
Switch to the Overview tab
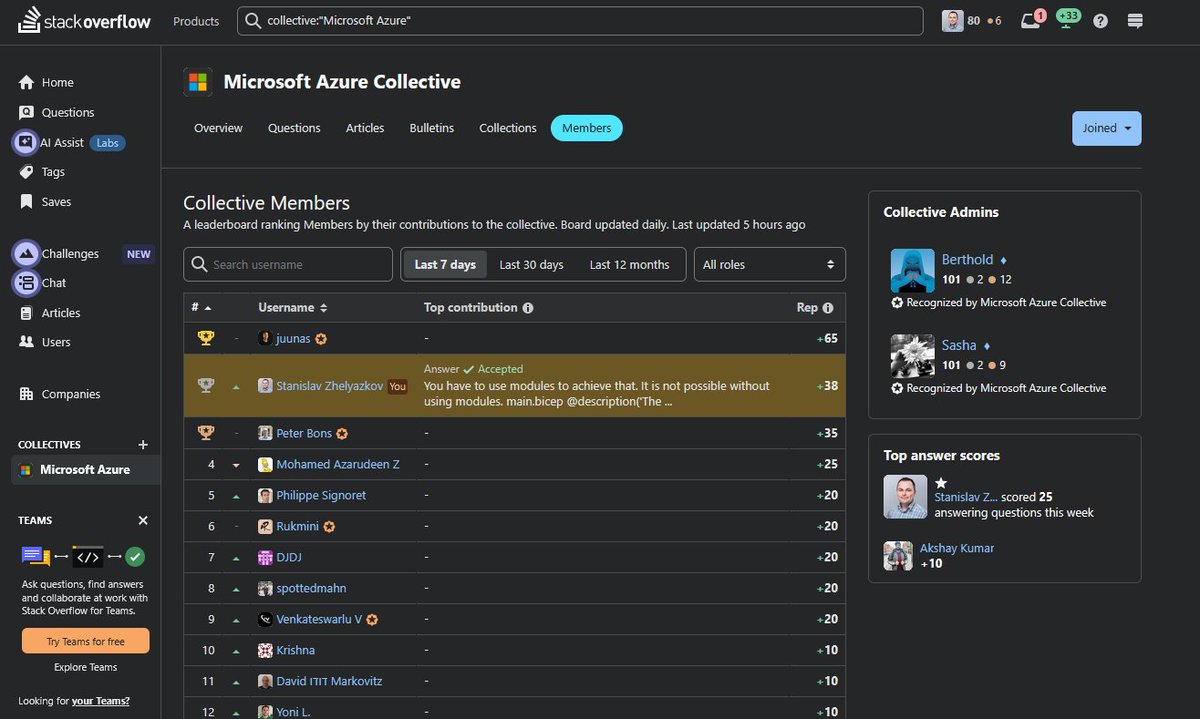(218, 128)
